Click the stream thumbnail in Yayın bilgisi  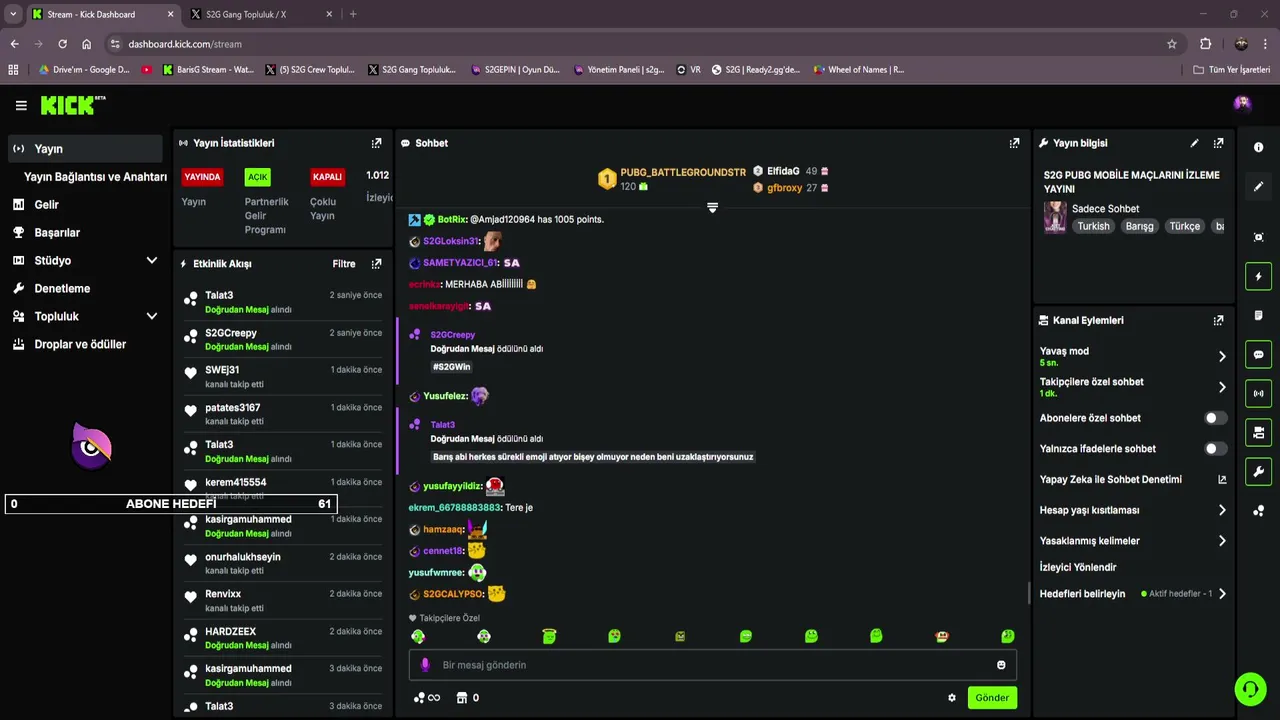tap(1055, 217)
